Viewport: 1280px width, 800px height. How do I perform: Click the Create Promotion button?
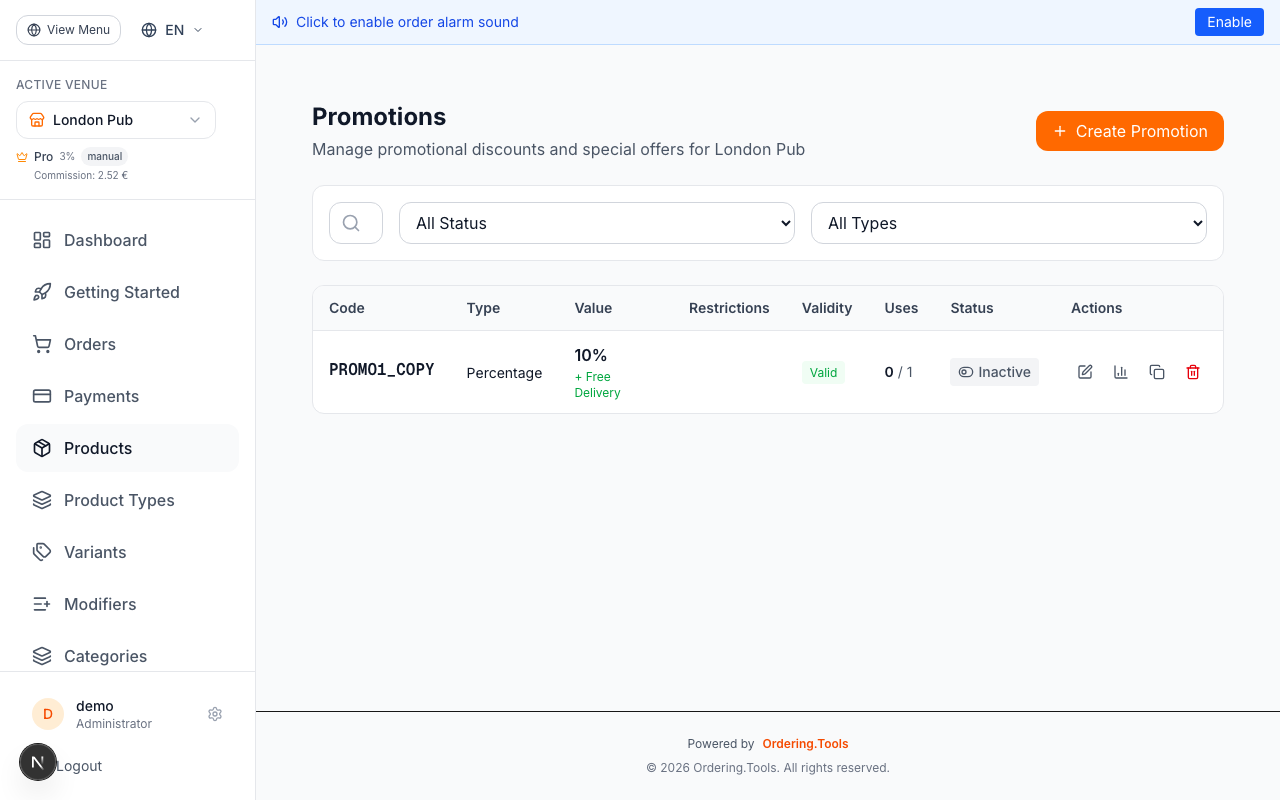[1129, 131]
